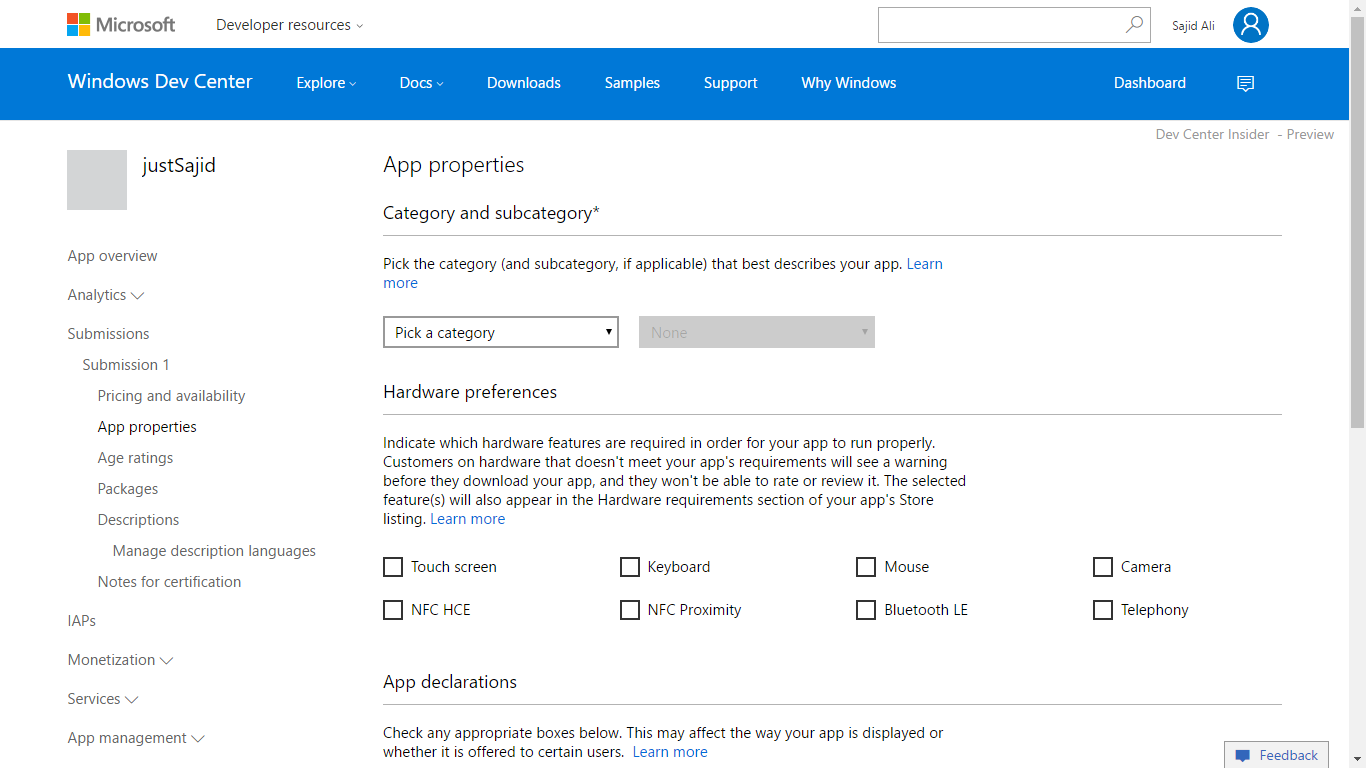Open the user account avatar icon
1366x768 pixels.
coord(1250,25)
